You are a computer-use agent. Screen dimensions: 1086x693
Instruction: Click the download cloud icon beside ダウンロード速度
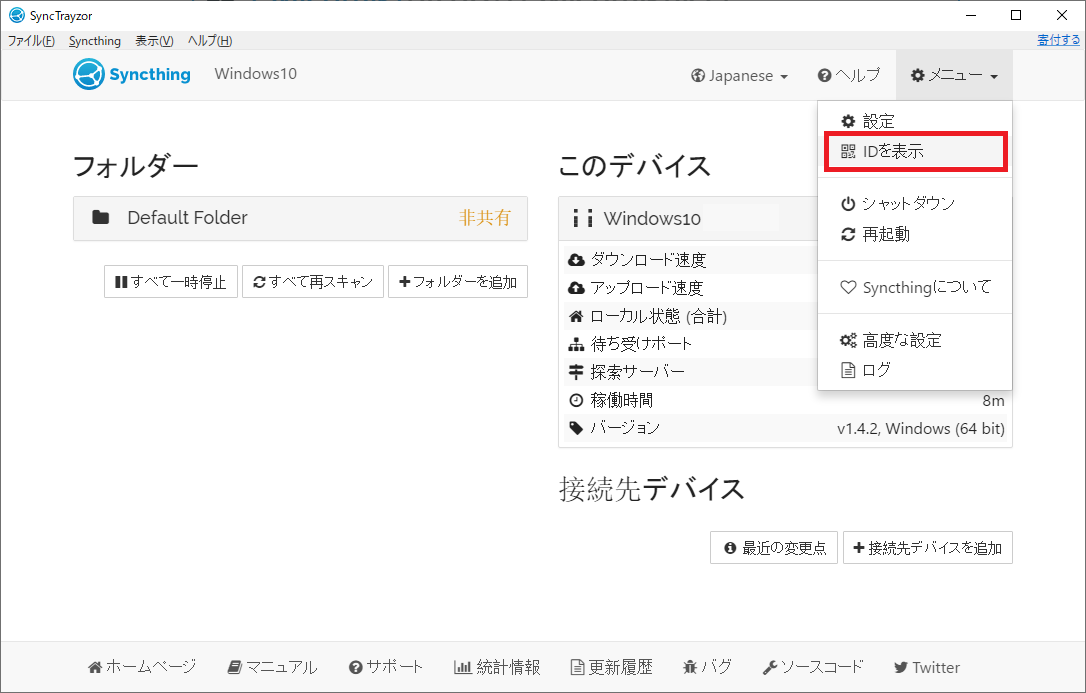[576, 260]
